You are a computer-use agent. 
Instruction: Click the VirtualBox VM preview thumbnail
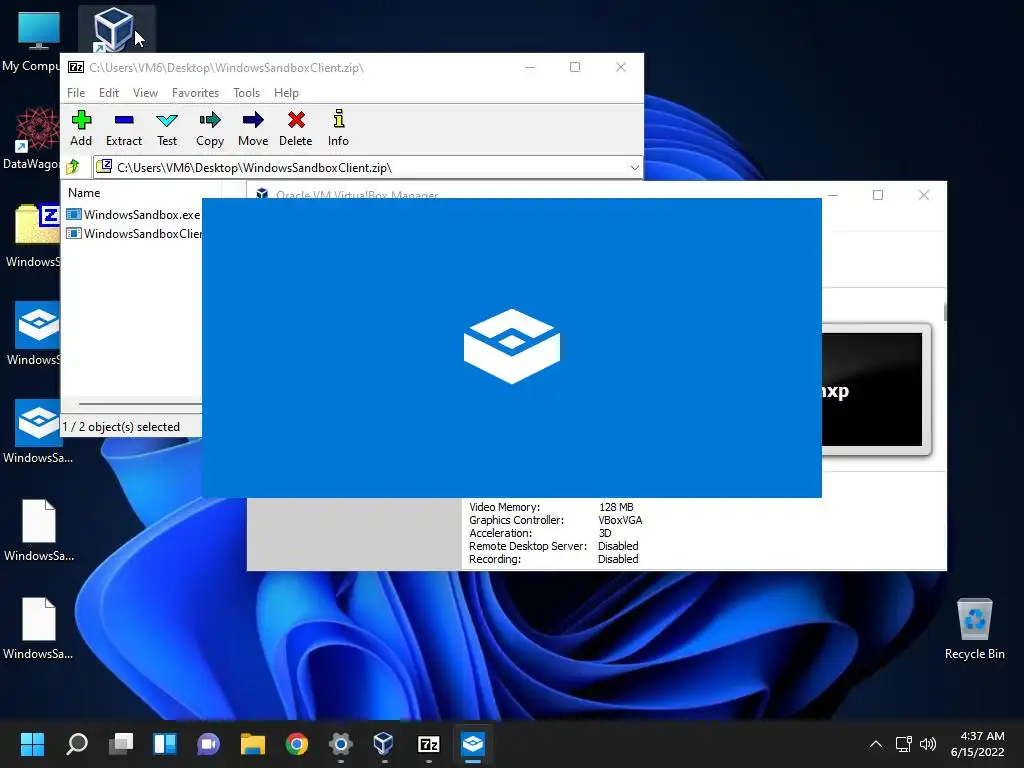click(875, 390)
